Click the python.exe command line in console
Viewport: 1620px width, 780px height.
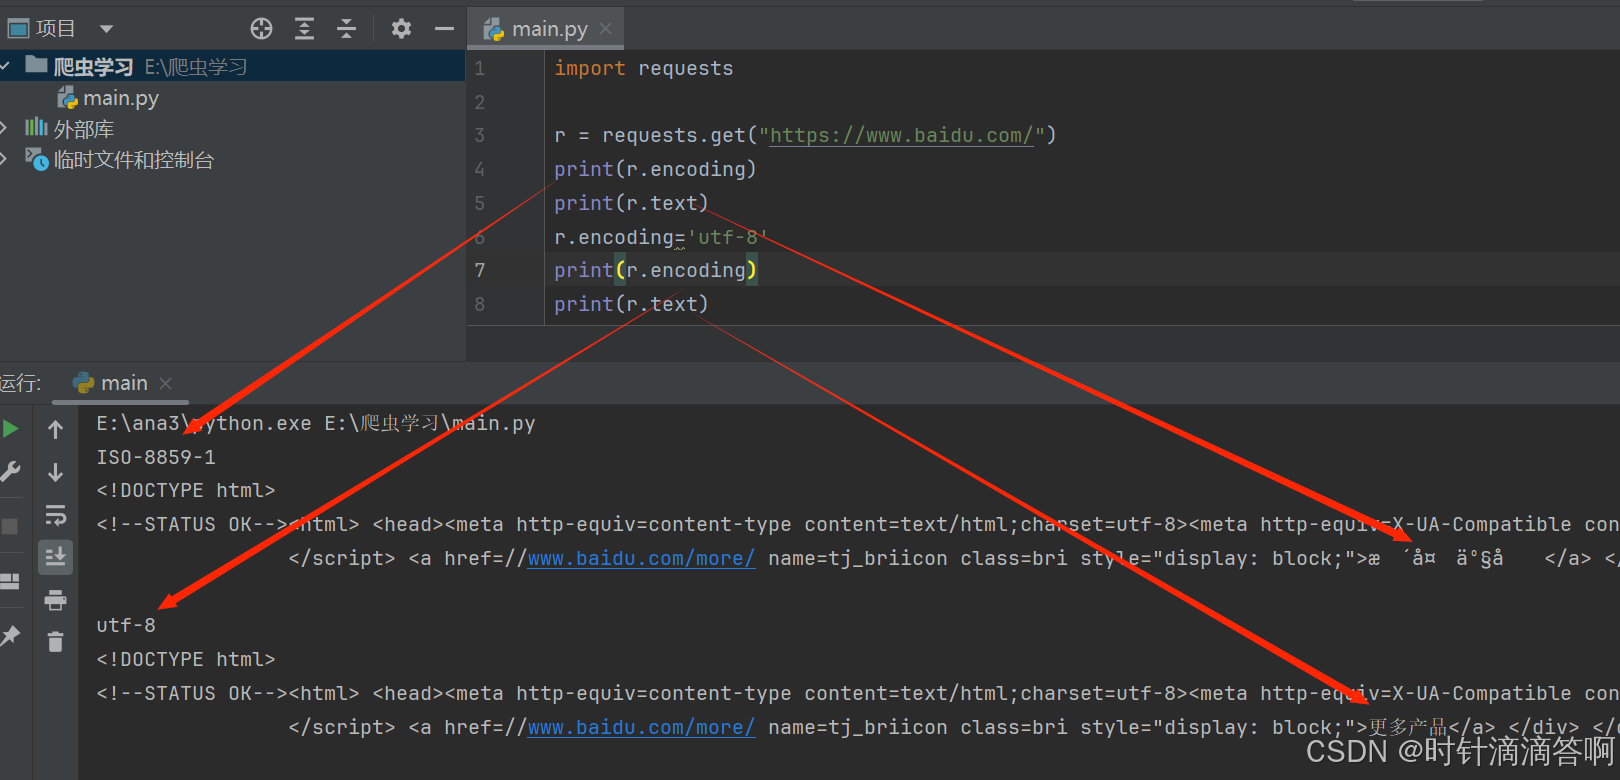point(316,423)
